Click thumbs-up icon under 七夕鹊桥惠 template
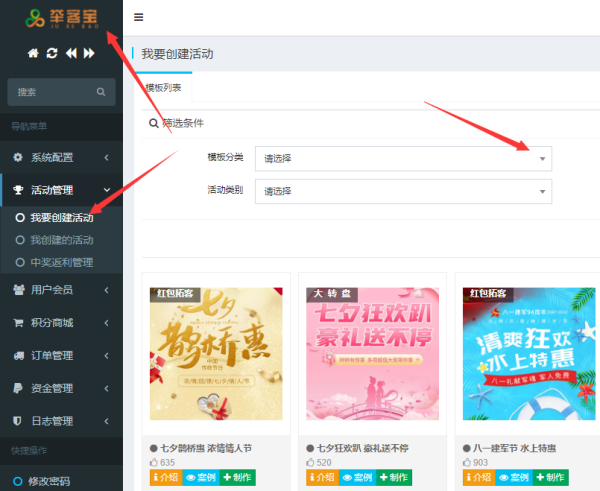The image size is (600, 491). [154, 463]
